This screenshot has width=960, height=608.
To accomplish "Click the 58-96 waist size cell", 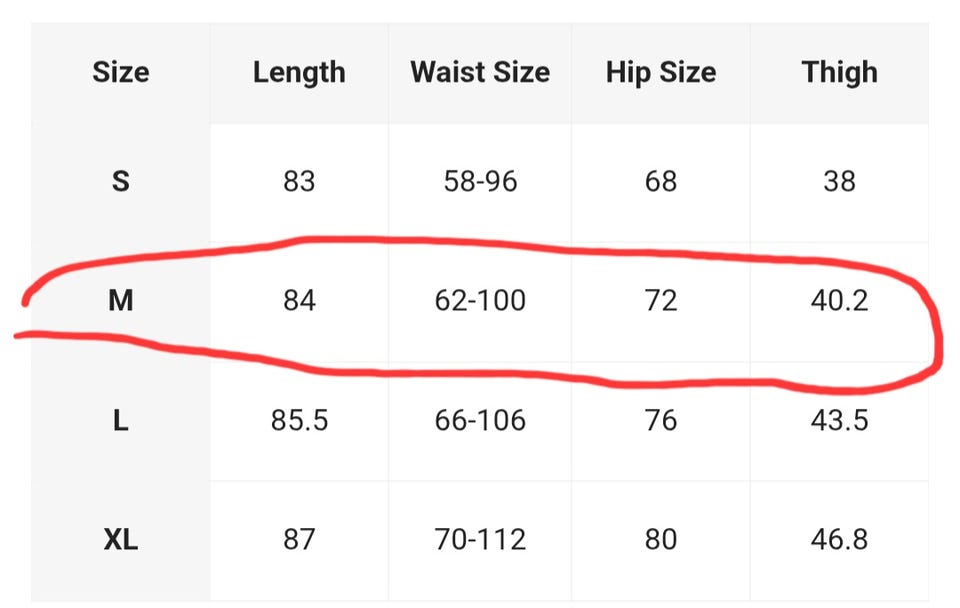I will [x=480, y=181].
